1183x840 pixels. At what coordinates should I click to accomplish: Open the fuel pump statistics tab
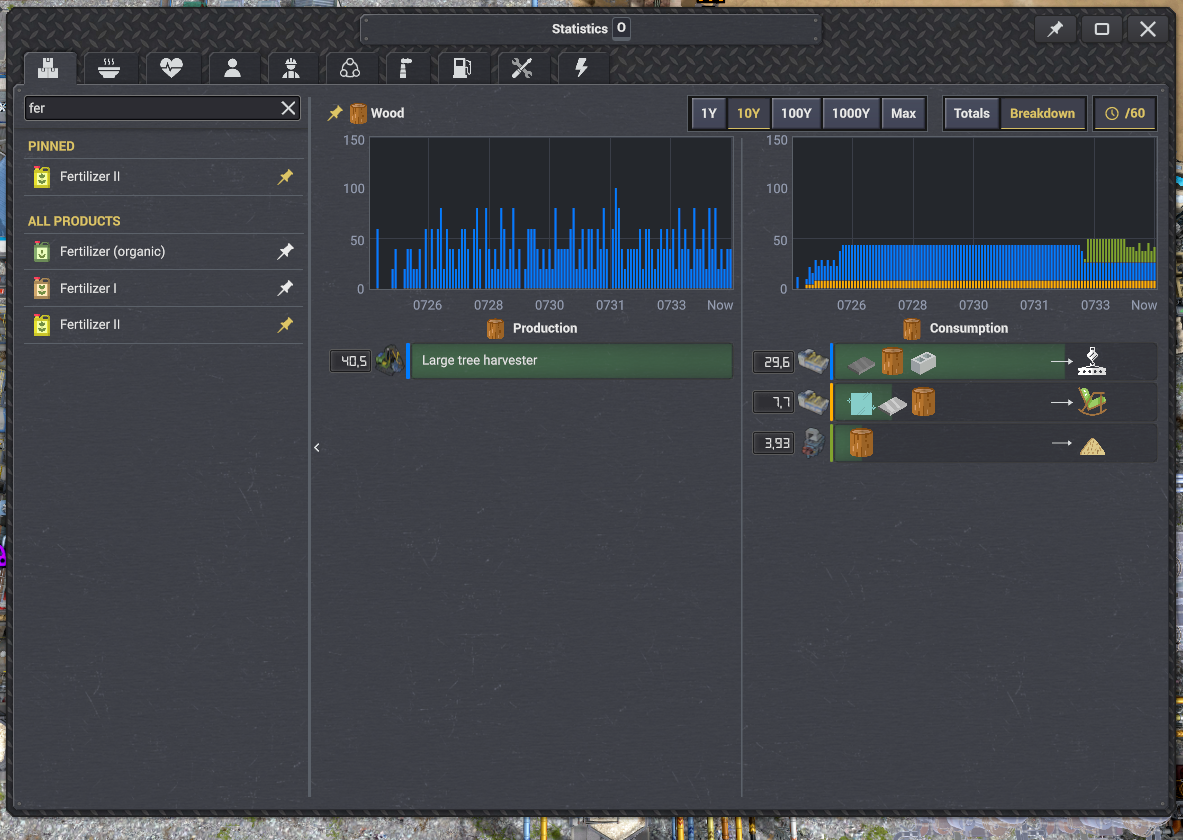click(462, 69)
